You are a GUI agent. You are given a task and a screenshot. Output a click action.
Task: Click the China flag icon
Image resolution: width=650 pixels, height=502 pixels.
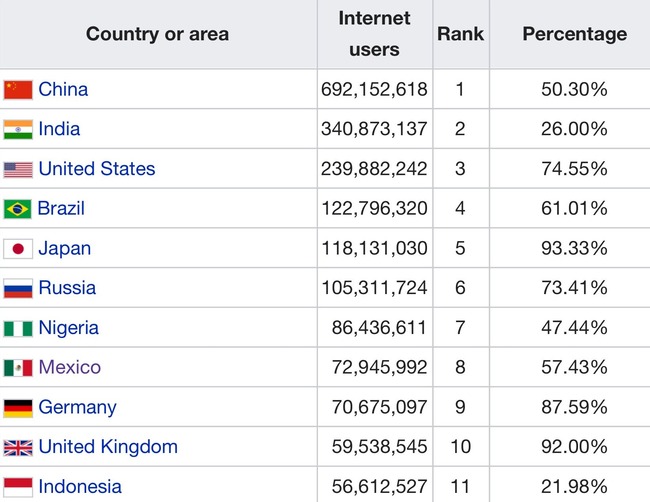point(18,90)
